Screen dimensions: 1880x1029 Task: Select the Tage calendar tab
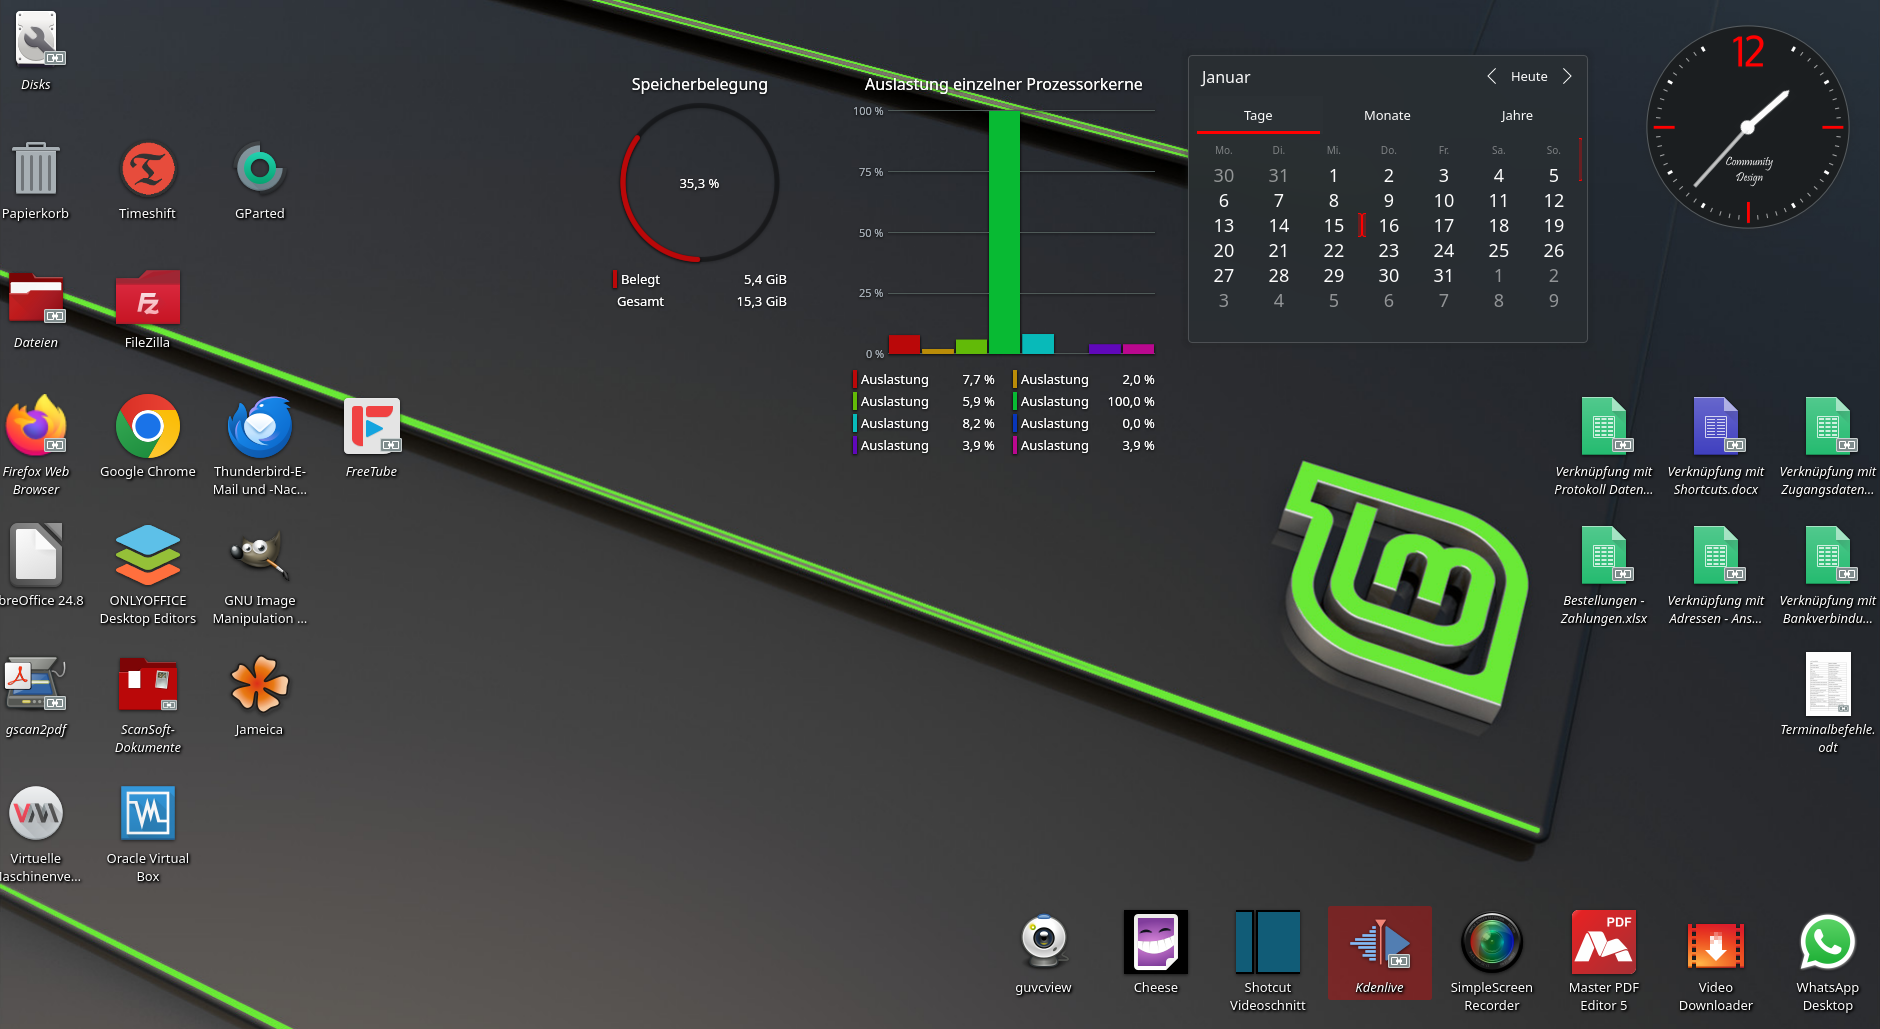[x=1258, y=116]
